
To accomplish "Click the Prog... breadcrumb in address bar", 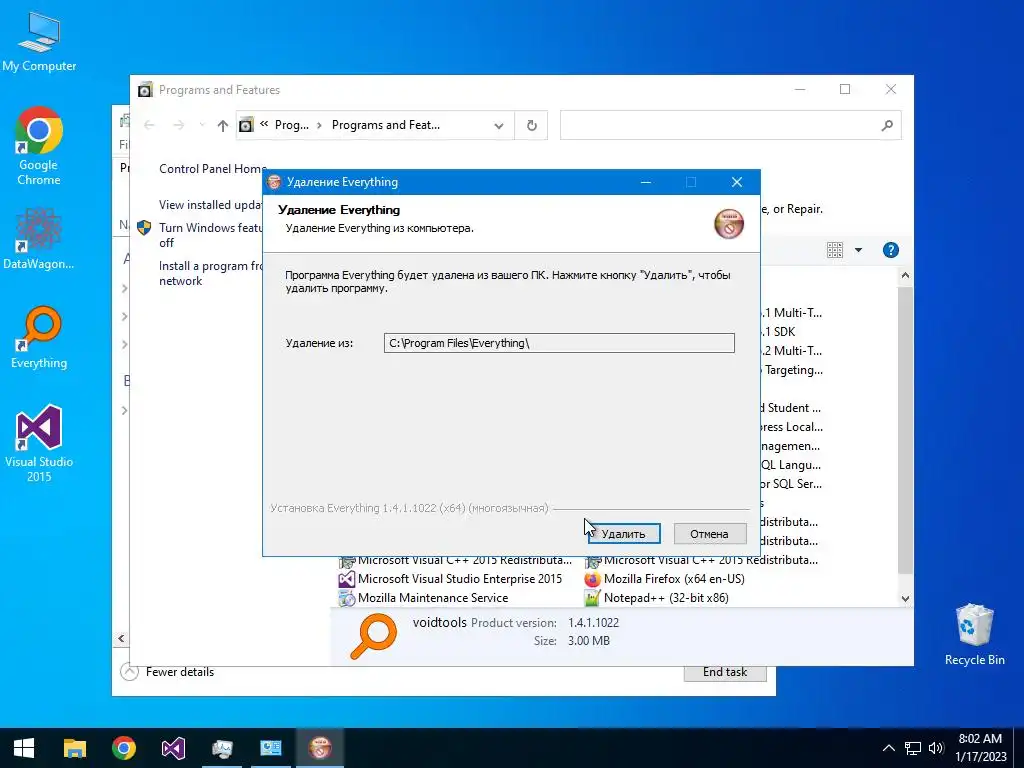I will pos(291,125).
